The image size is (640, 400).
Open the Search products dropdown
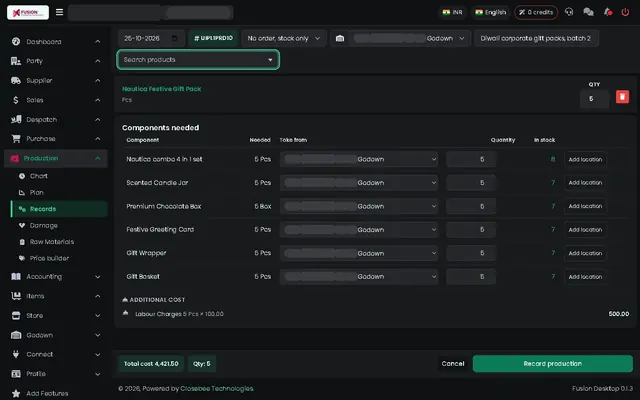[x=198, y=60]
